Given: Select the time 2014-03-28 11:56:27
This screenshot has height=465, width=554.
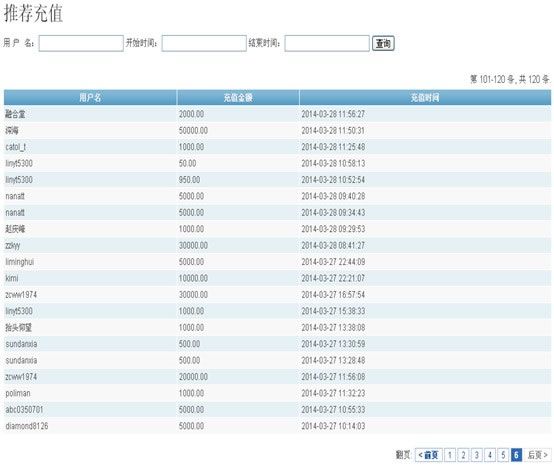Looking at the screenshot, I should (333, 114).
